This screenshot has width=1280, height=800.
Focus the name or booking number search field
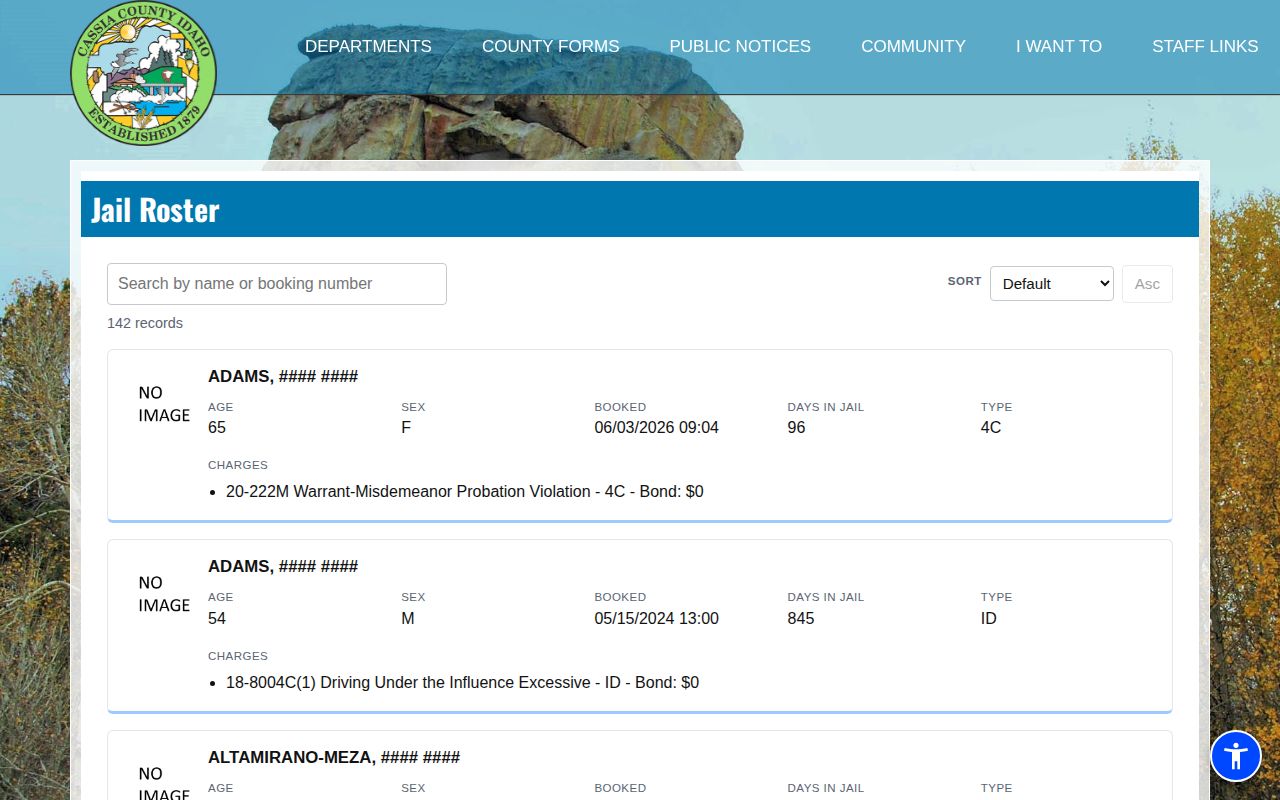(277, 284)
